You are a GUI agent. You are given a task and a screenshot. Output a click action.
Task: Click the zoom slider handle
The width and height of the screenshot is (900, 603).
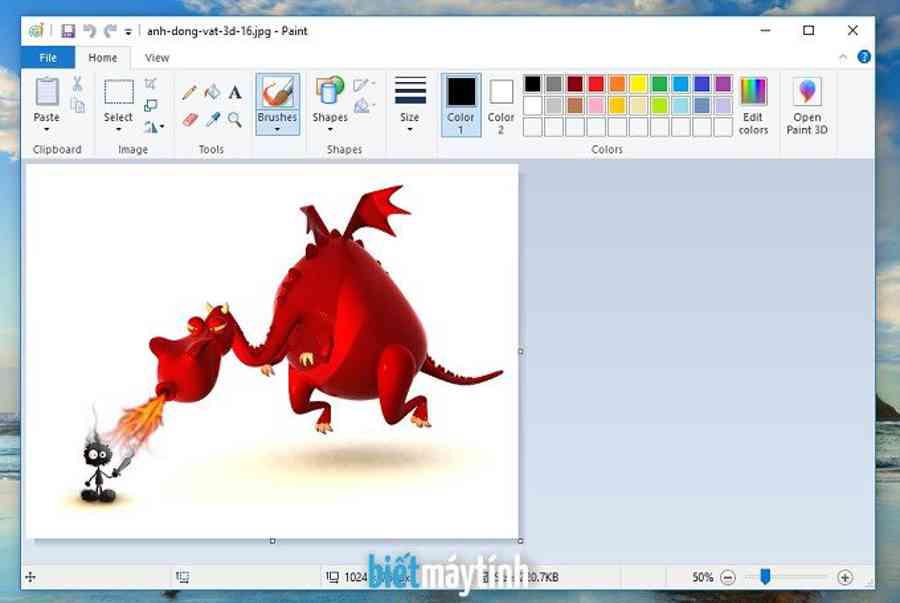[765, 577]
